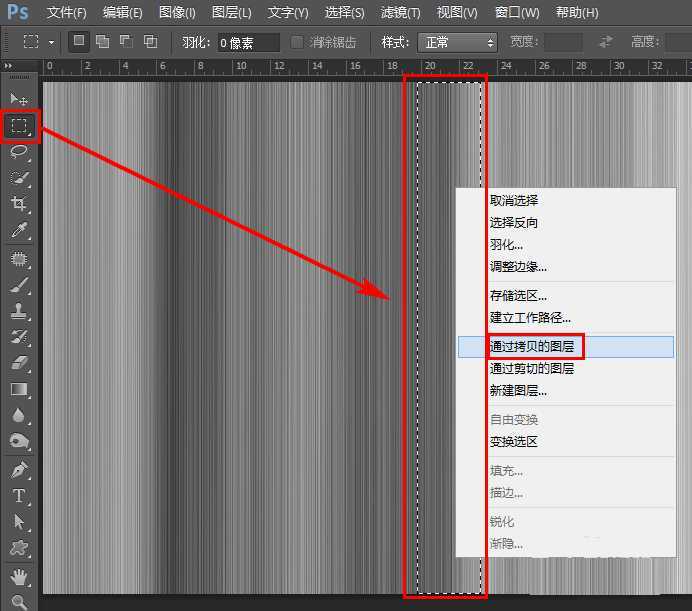Choose 存储选区... in context menu
Viewport: 692px width, 611px height.
click(x=565, y=295)
